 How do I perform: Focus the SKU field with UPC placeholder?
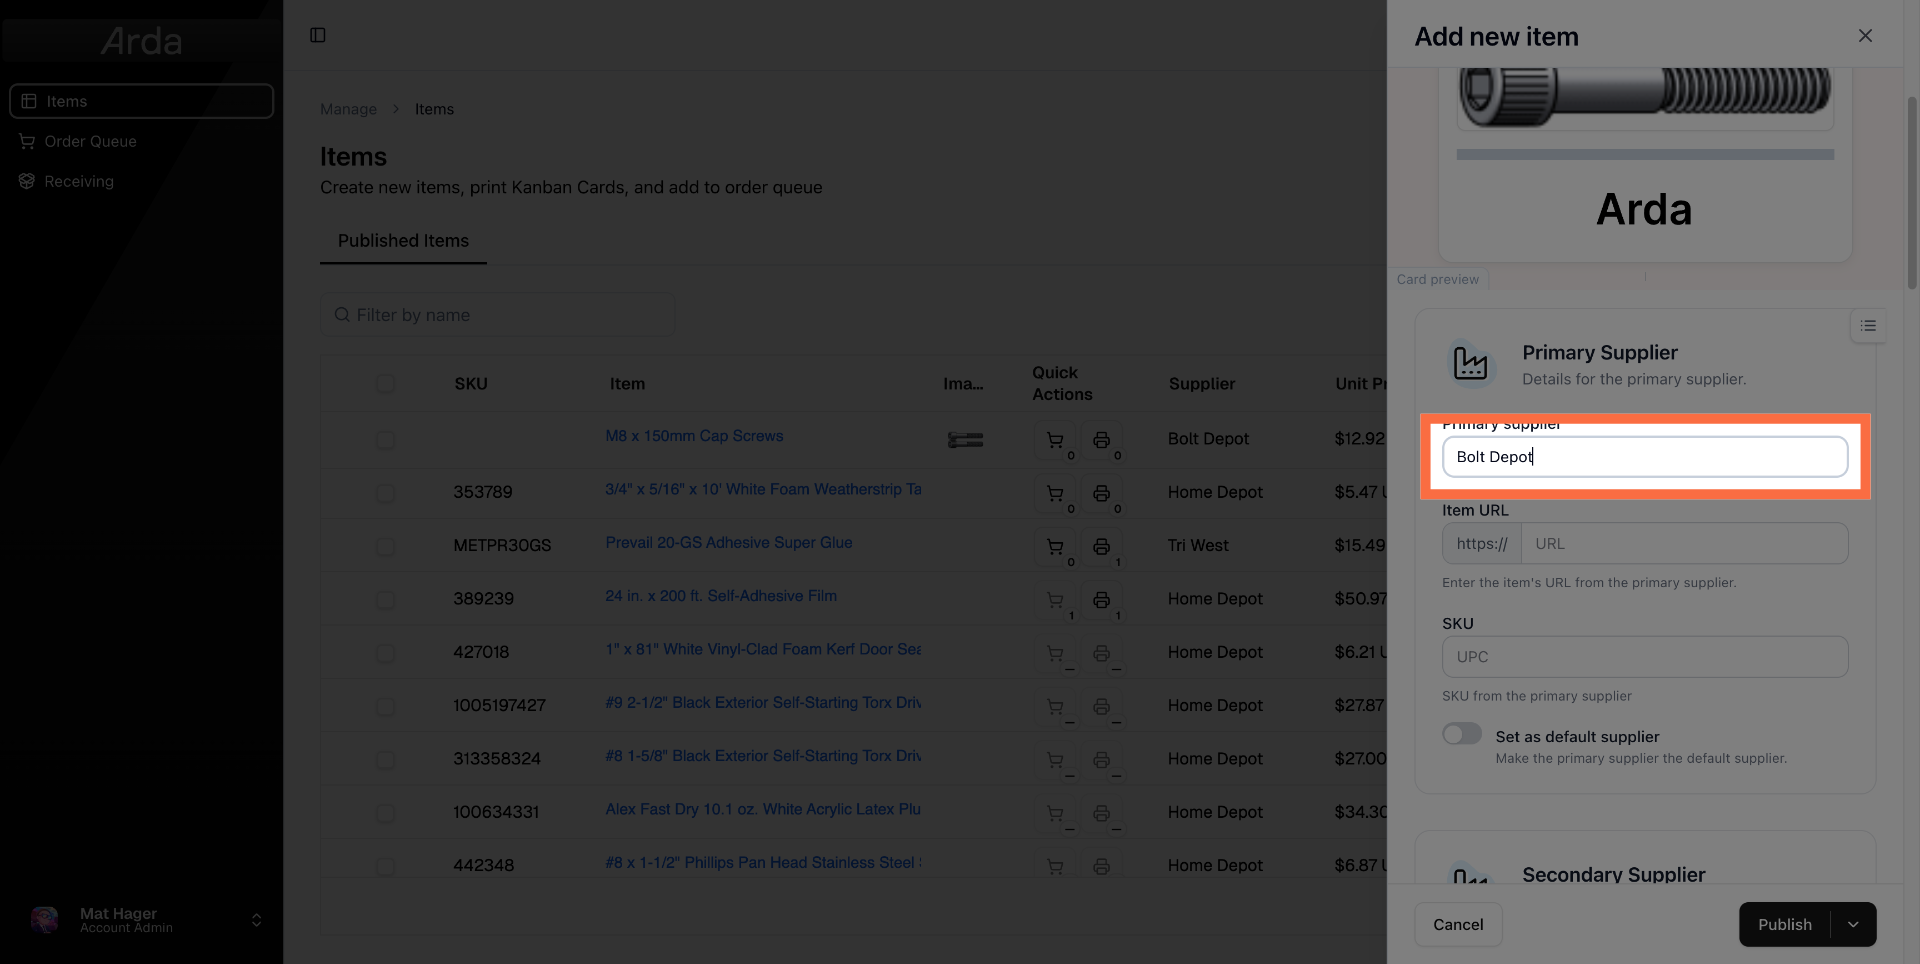1645,657
